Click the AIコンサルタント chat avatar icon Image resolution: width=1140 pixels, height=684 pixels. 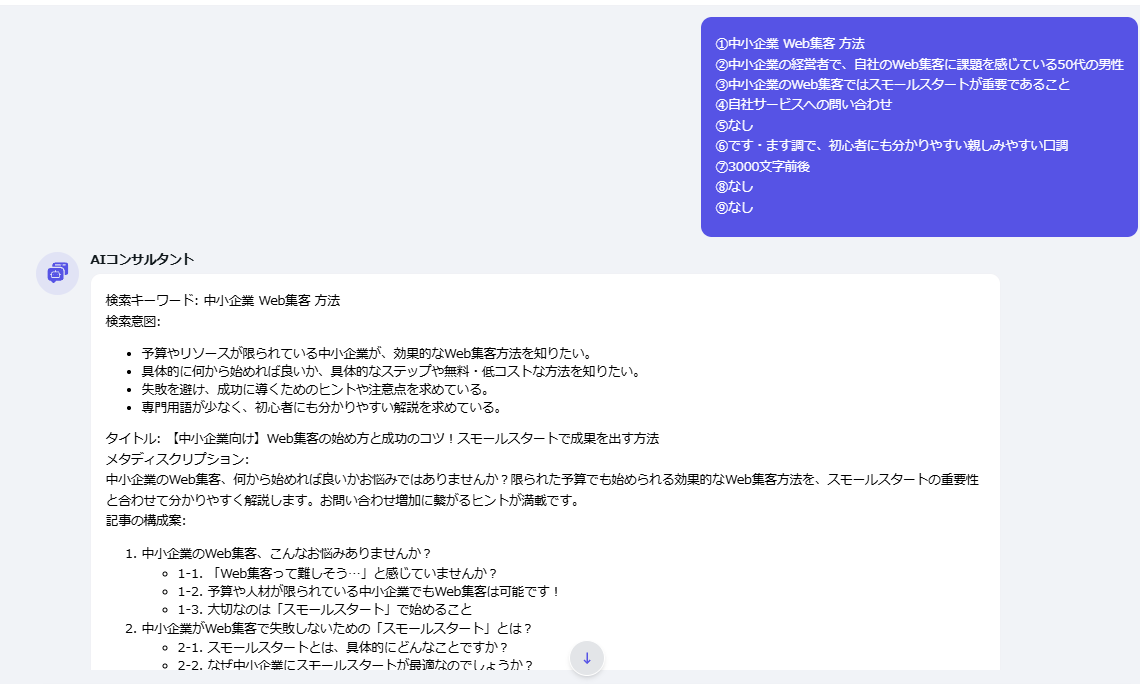click(57, 274)
